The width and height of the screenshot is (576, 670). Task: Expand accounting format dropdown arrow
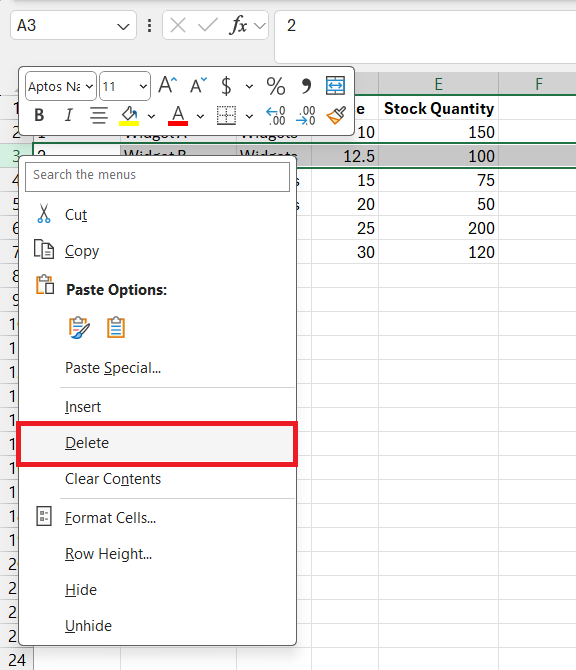coord(249,87)
